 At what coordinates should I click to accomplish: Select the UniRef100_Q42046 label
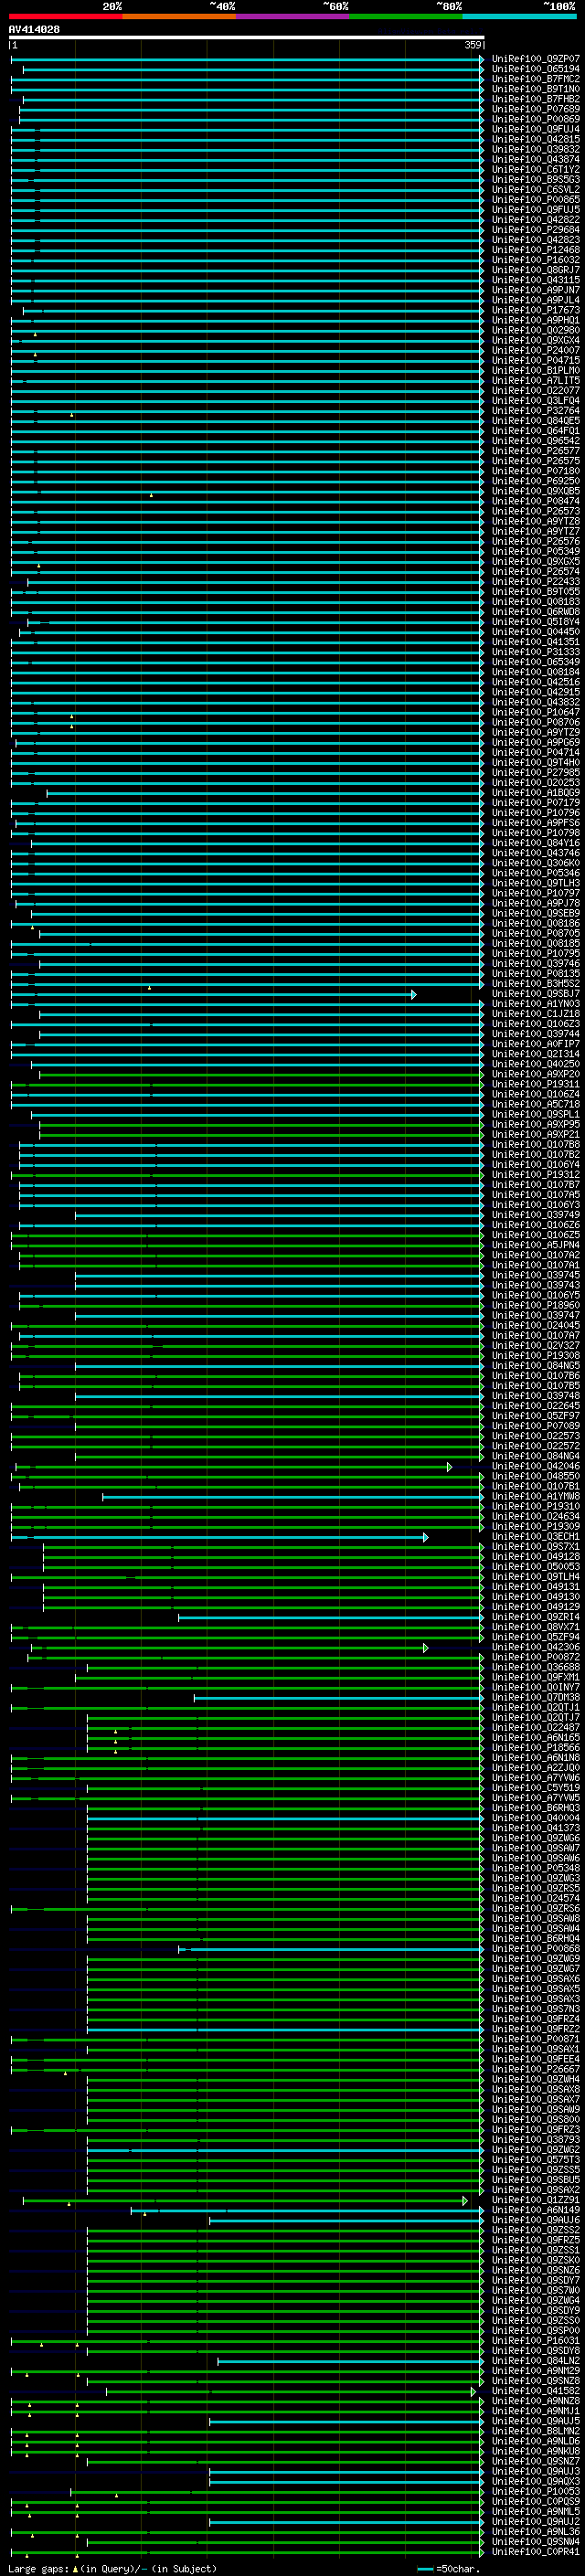coord(535,1466)
